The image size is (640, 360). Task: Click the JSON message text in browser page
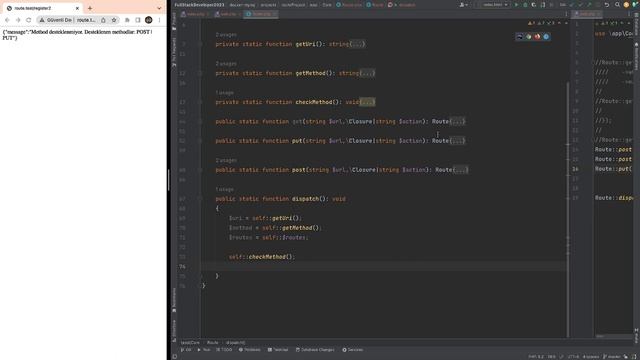78,35
